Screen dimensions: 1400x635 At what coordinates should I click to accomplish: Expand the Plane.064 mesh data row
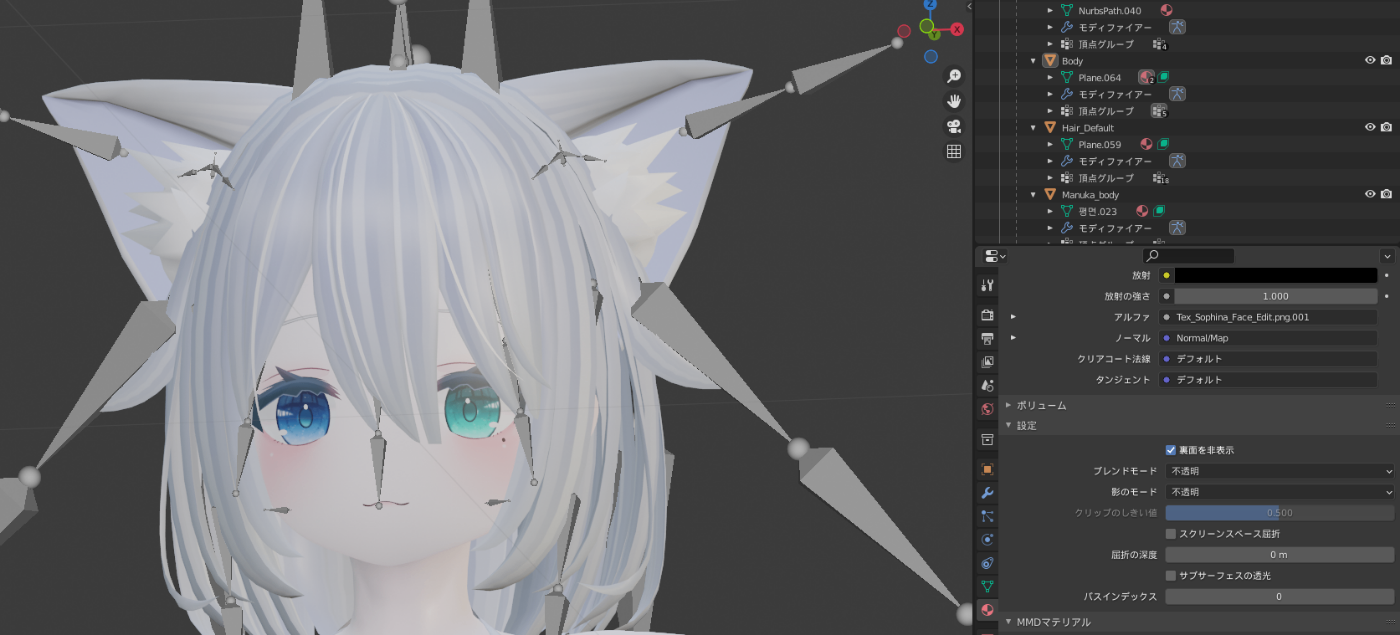coord(1050,78)
